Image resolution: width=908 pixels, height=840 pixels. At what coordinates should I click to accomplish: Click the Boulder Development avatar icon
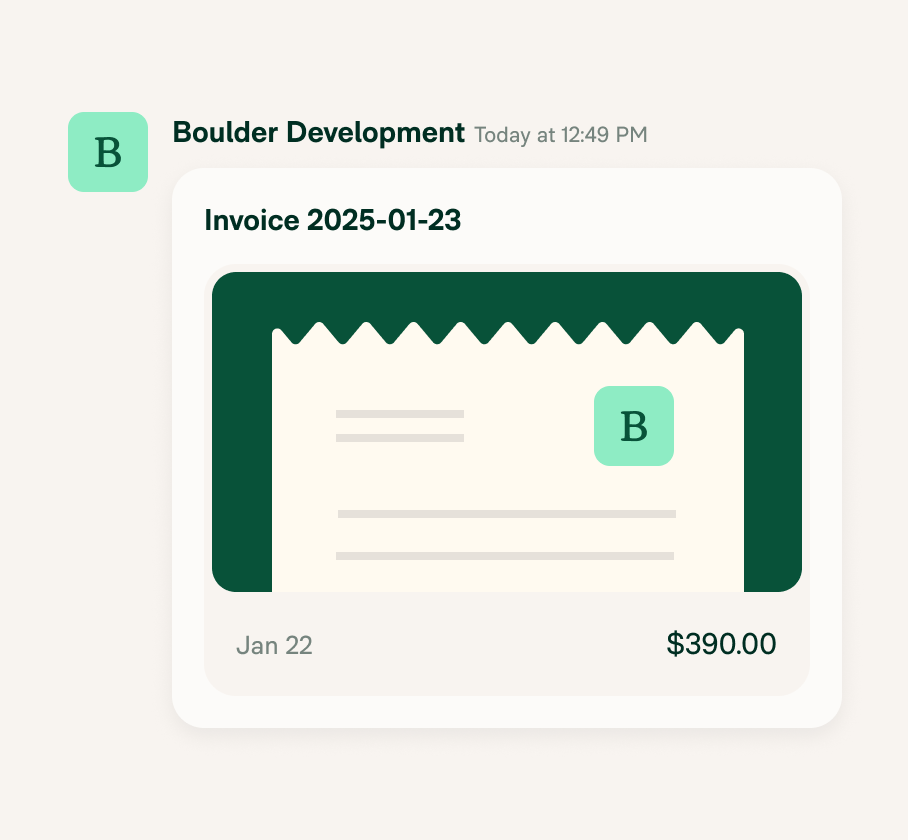[x=108, y=152]
